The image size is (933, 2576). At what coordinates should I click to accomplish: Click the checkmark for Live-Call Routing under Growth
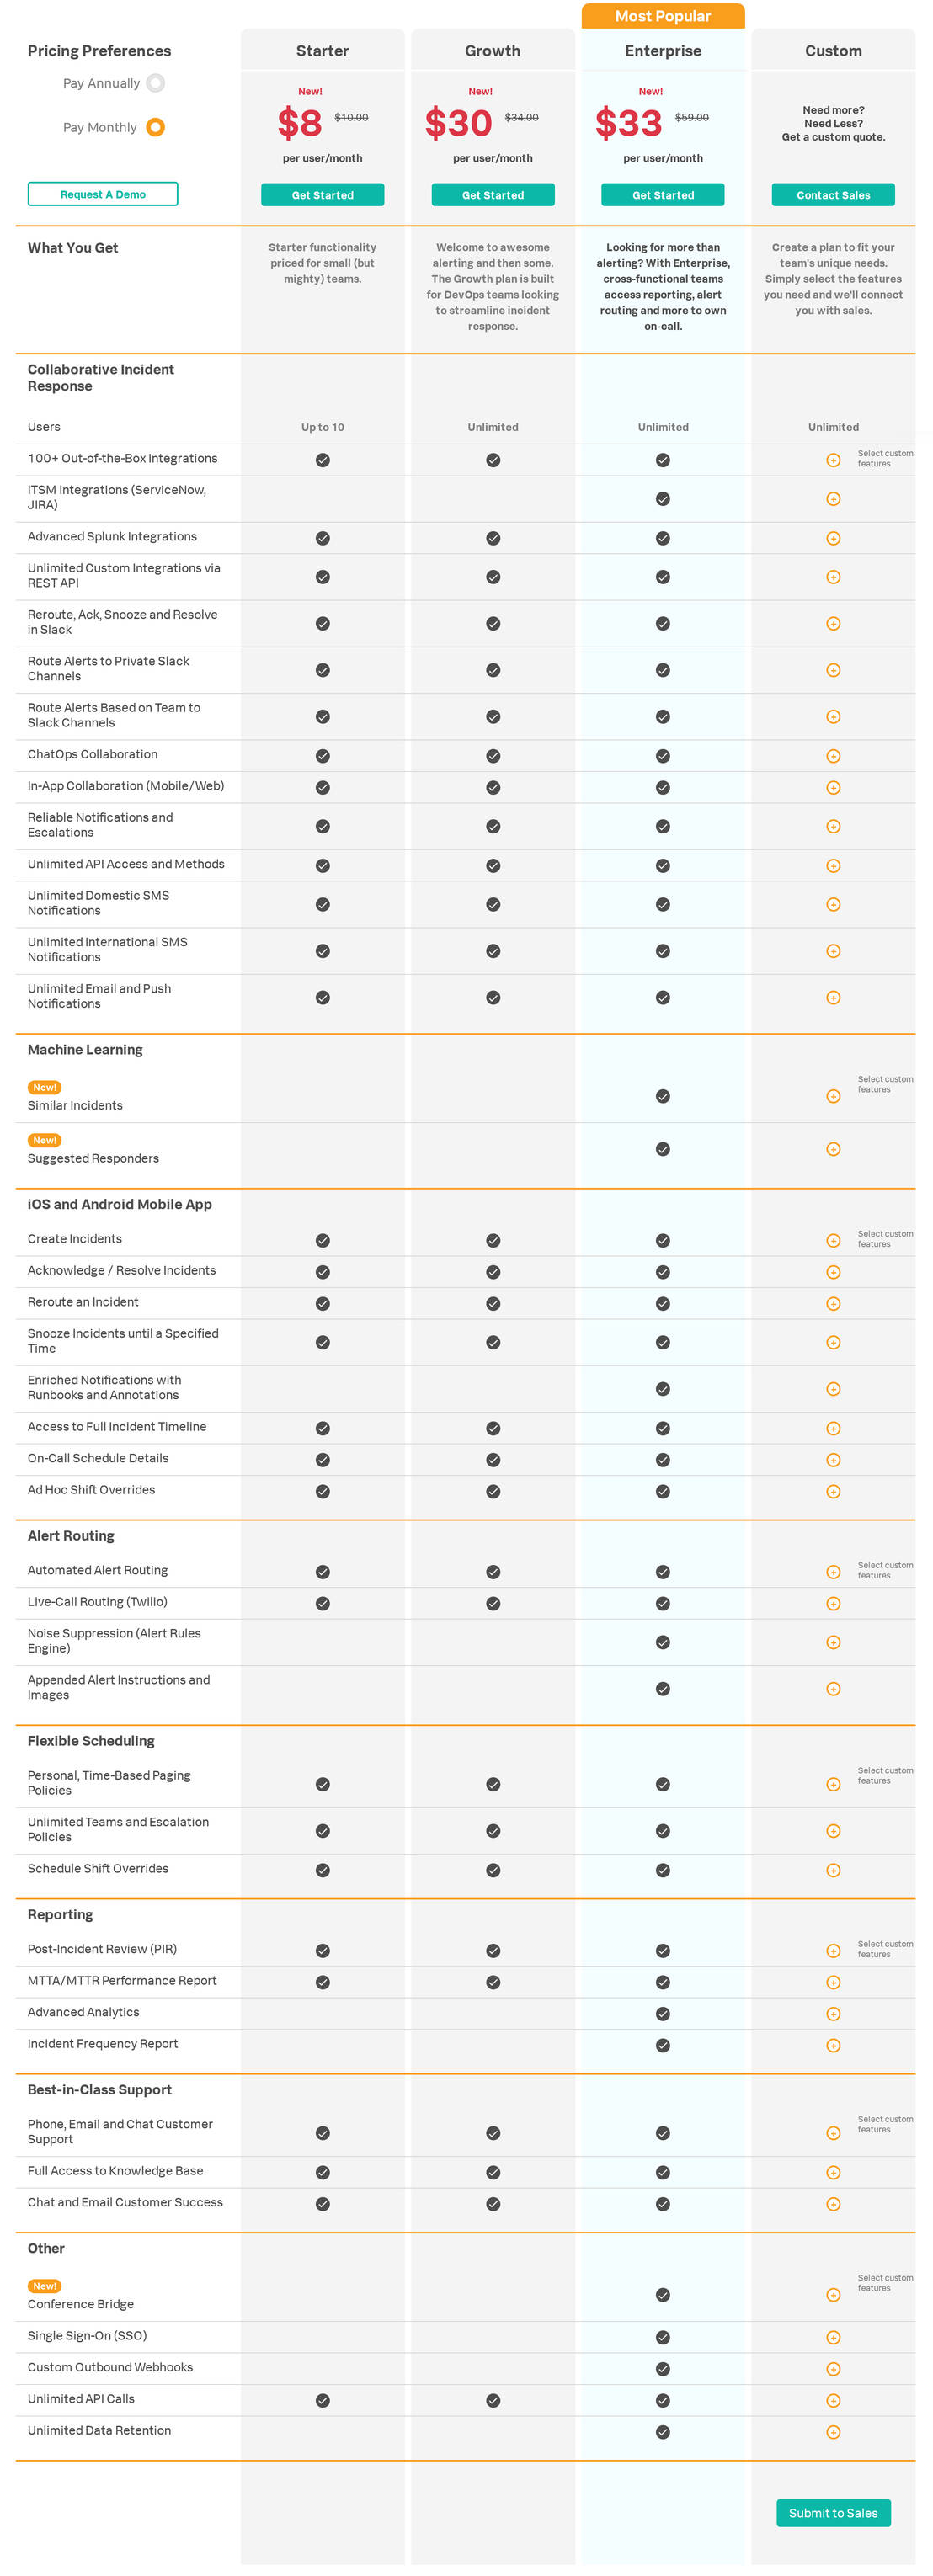(492, 1602)
